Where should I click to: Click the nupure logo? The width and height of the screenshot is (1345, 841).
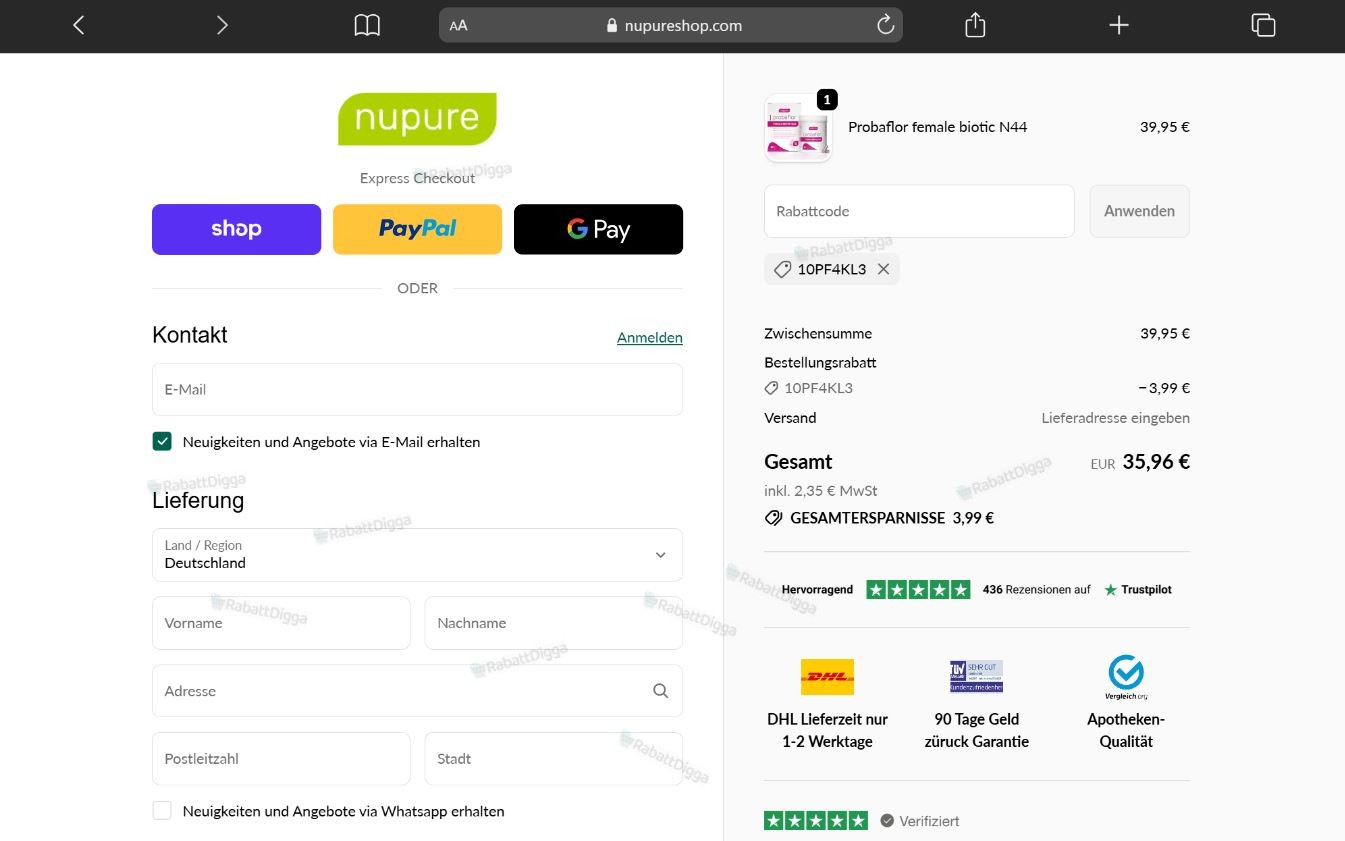(417, 119)
